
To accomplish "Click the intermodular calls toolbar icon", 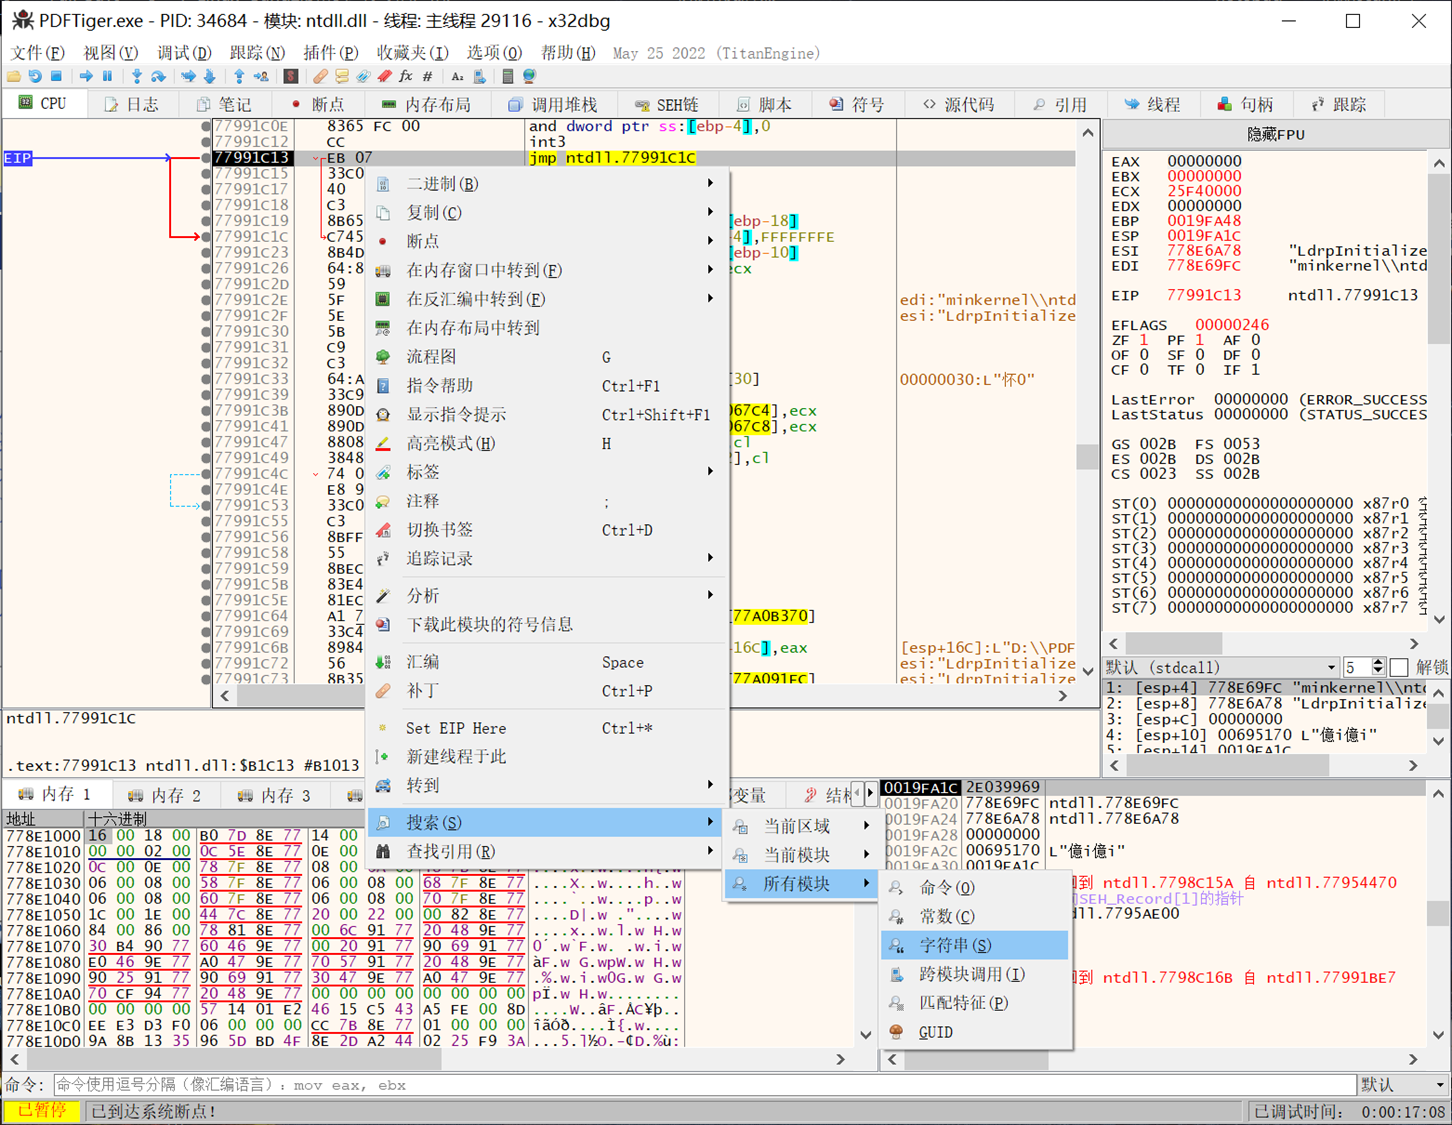I will (x=479, y=77).
